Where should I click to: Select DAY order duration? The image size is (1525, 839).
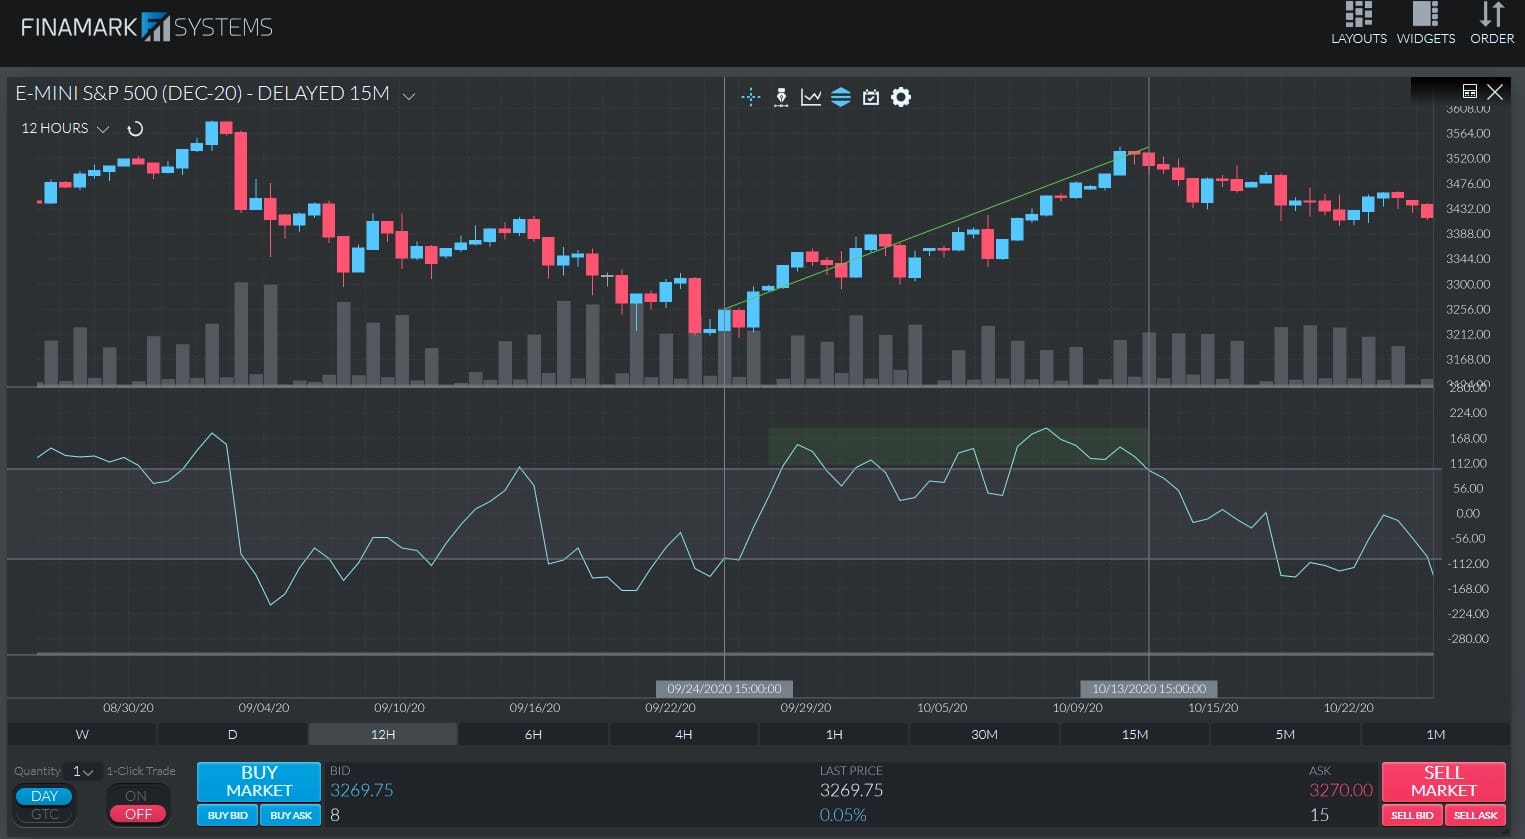click(x=42, y=795)
